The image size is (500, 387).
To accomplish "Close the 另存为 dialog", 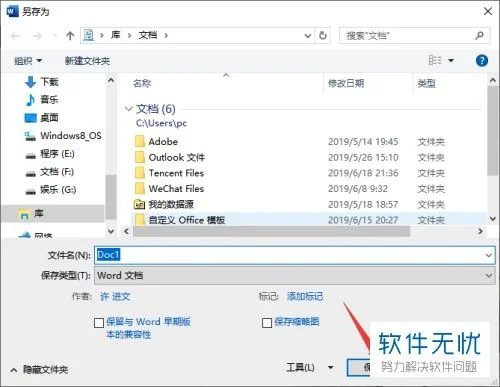I will pos(488,11).
